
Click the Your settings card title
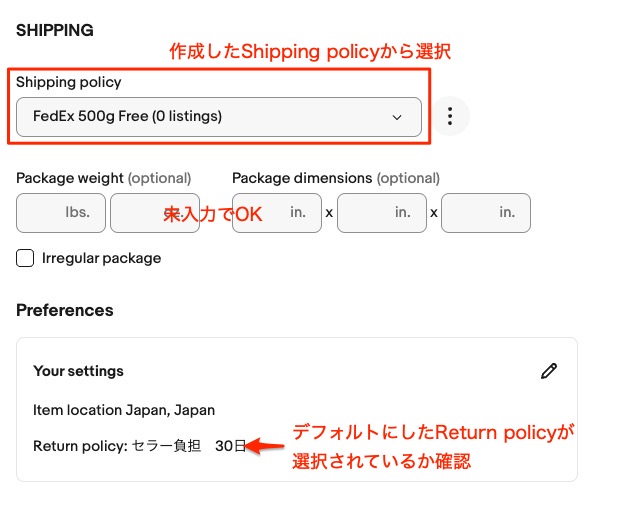point(78,371)
